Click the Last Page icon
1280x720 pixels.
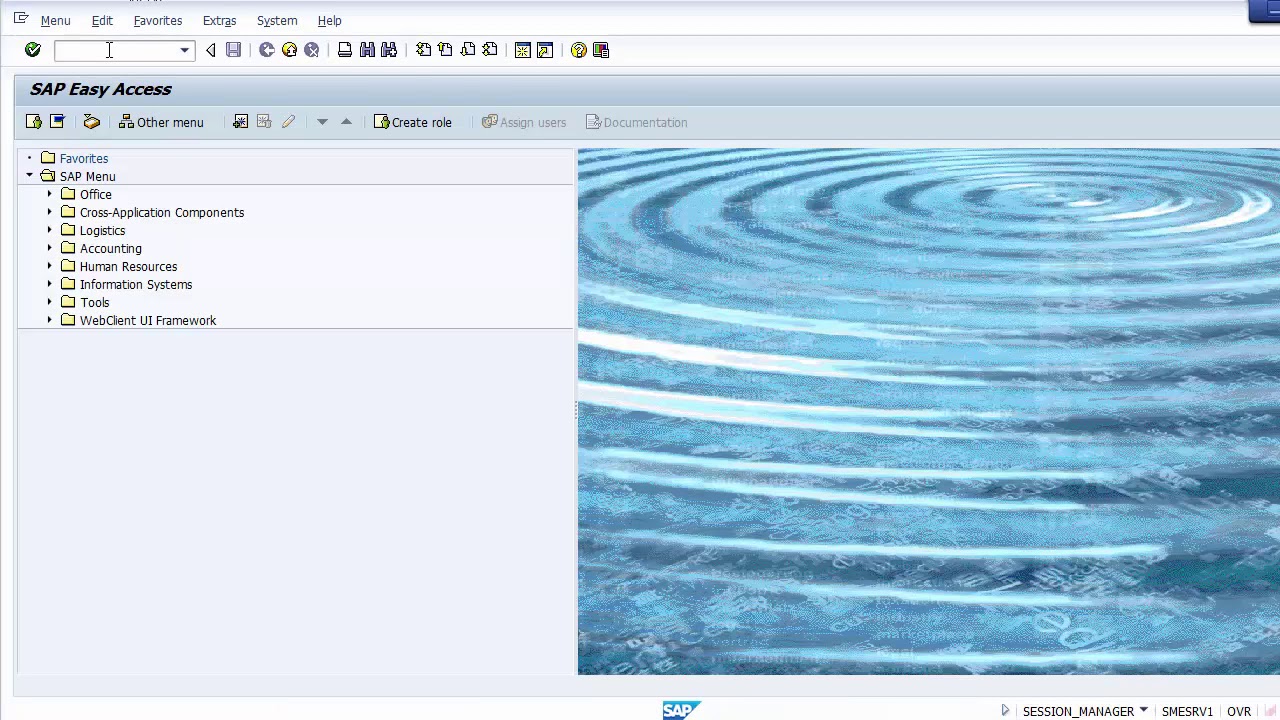tap(490, 50)
